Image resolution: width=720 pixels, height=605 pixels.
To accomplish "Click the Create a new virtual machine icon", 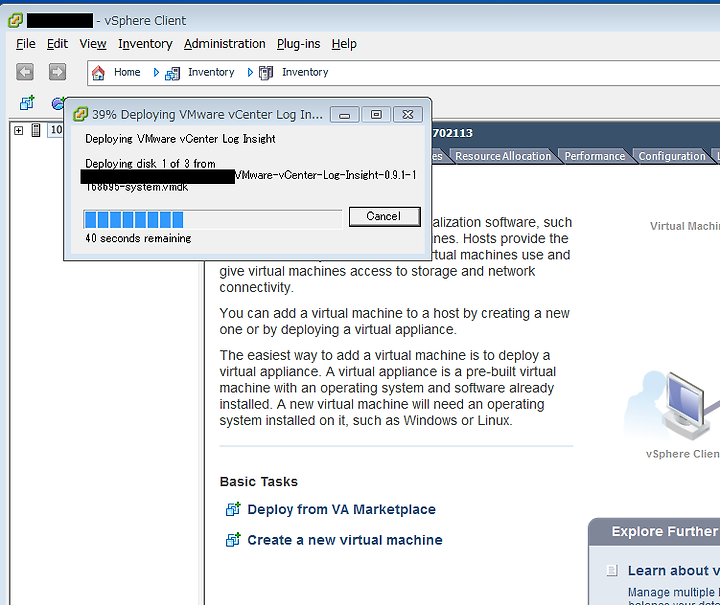I will click(x=233, y=540).
